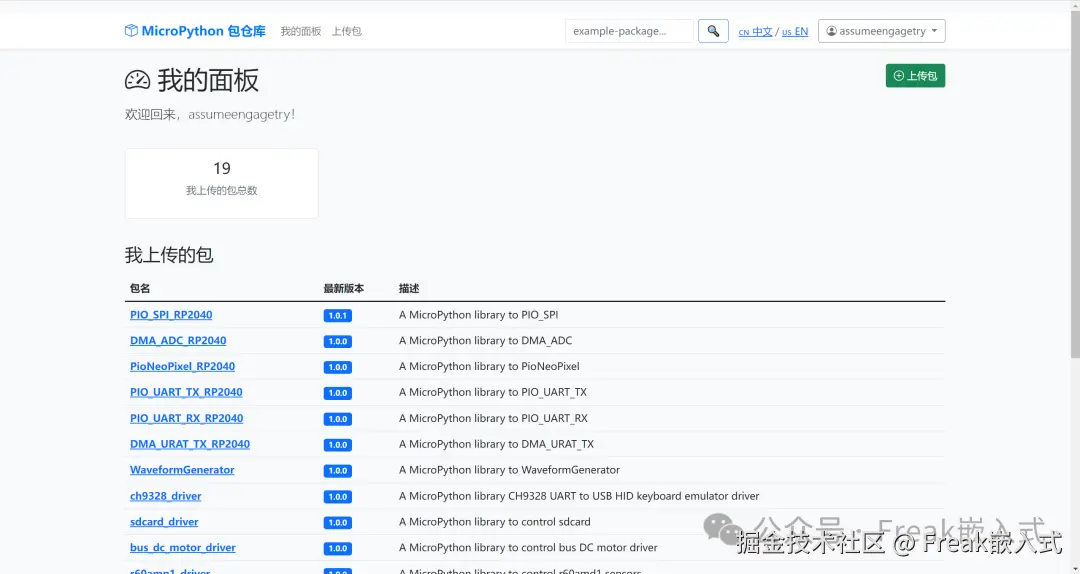The width and height of the screenshot is (1080, 574).
Task: Click description 'A MicroPython library to PIO_UART_TX'
Action: 492,392
